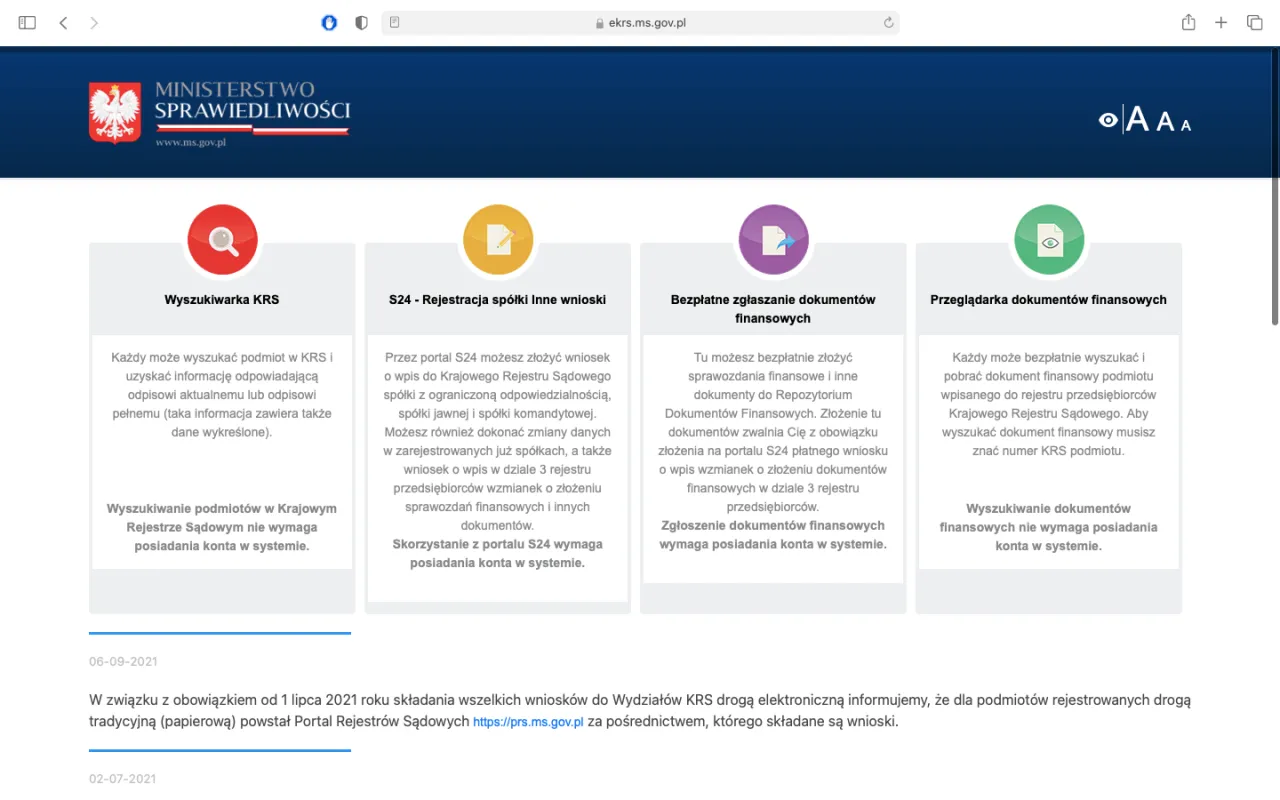Open the green financial documents viewer icon
Screen dimensions: 1280x800
(x=1049, y=240)
